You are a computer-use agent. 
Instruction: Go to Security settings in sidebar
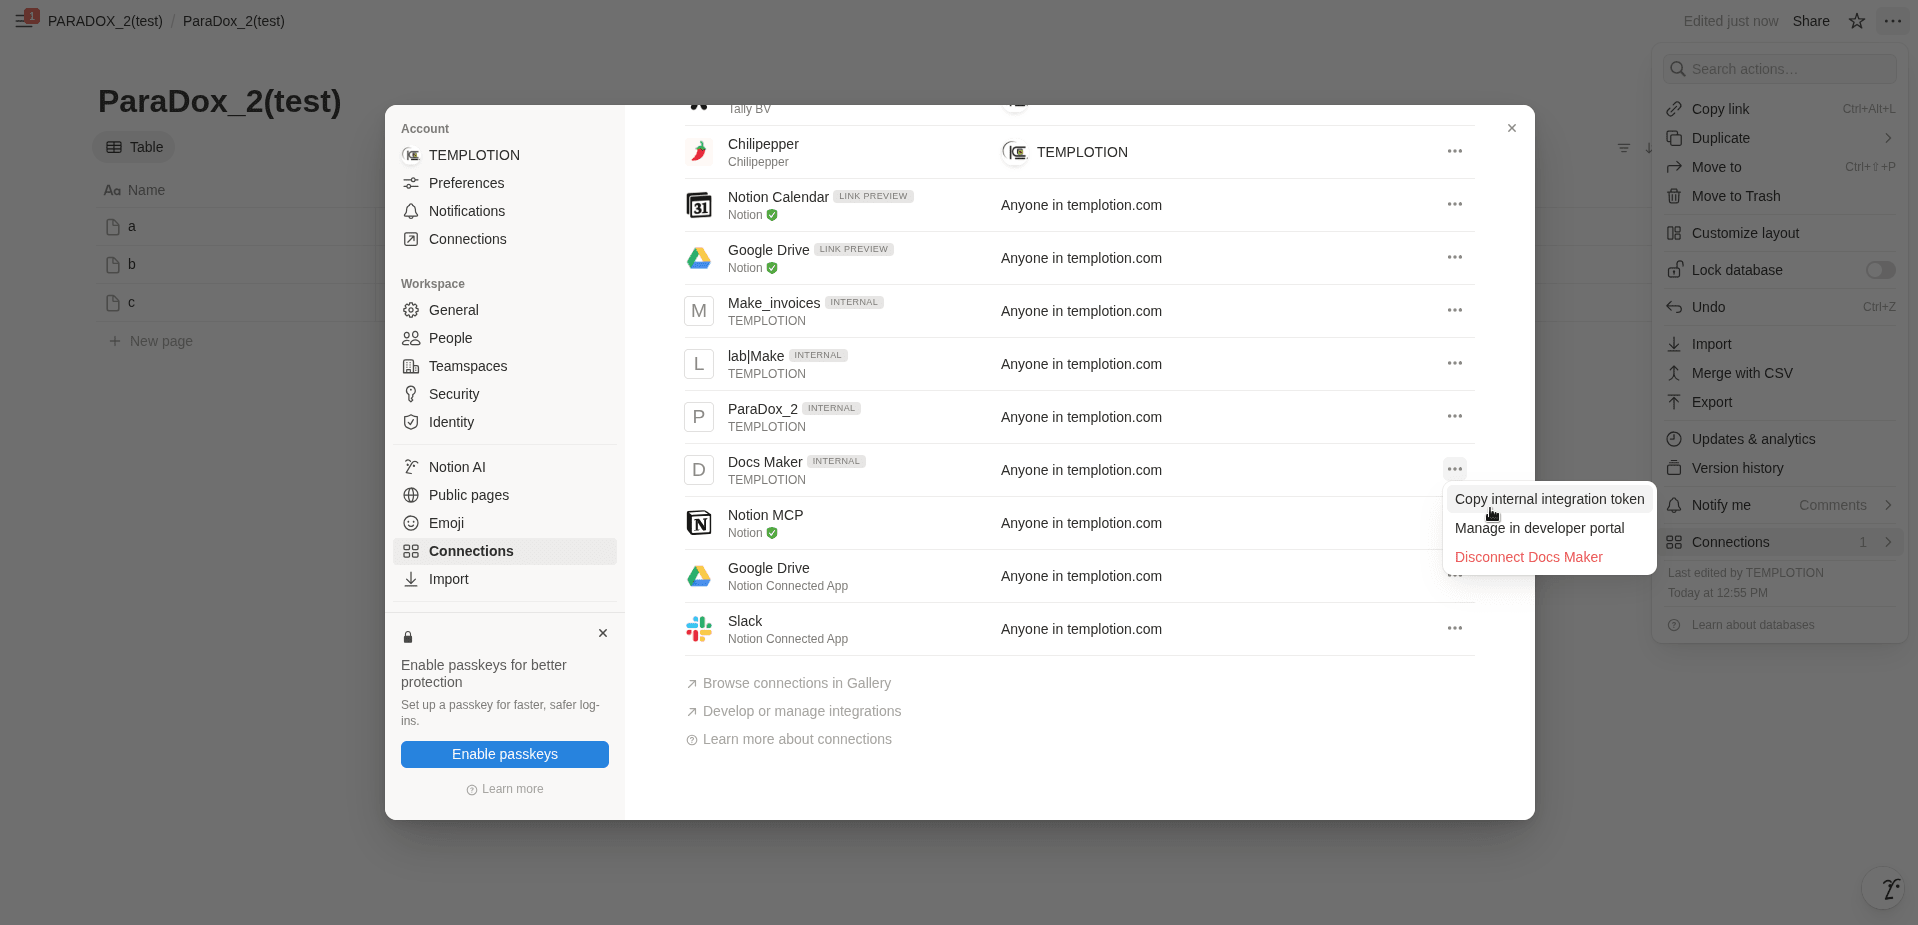point(454,394)
